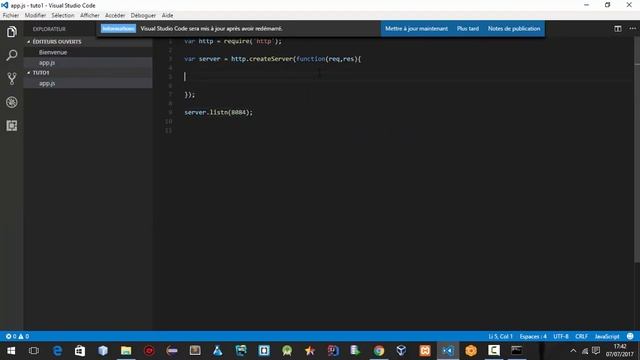The image size is (640, 360).
Task: Open the Aide menu
Action: tap(167, 16)
